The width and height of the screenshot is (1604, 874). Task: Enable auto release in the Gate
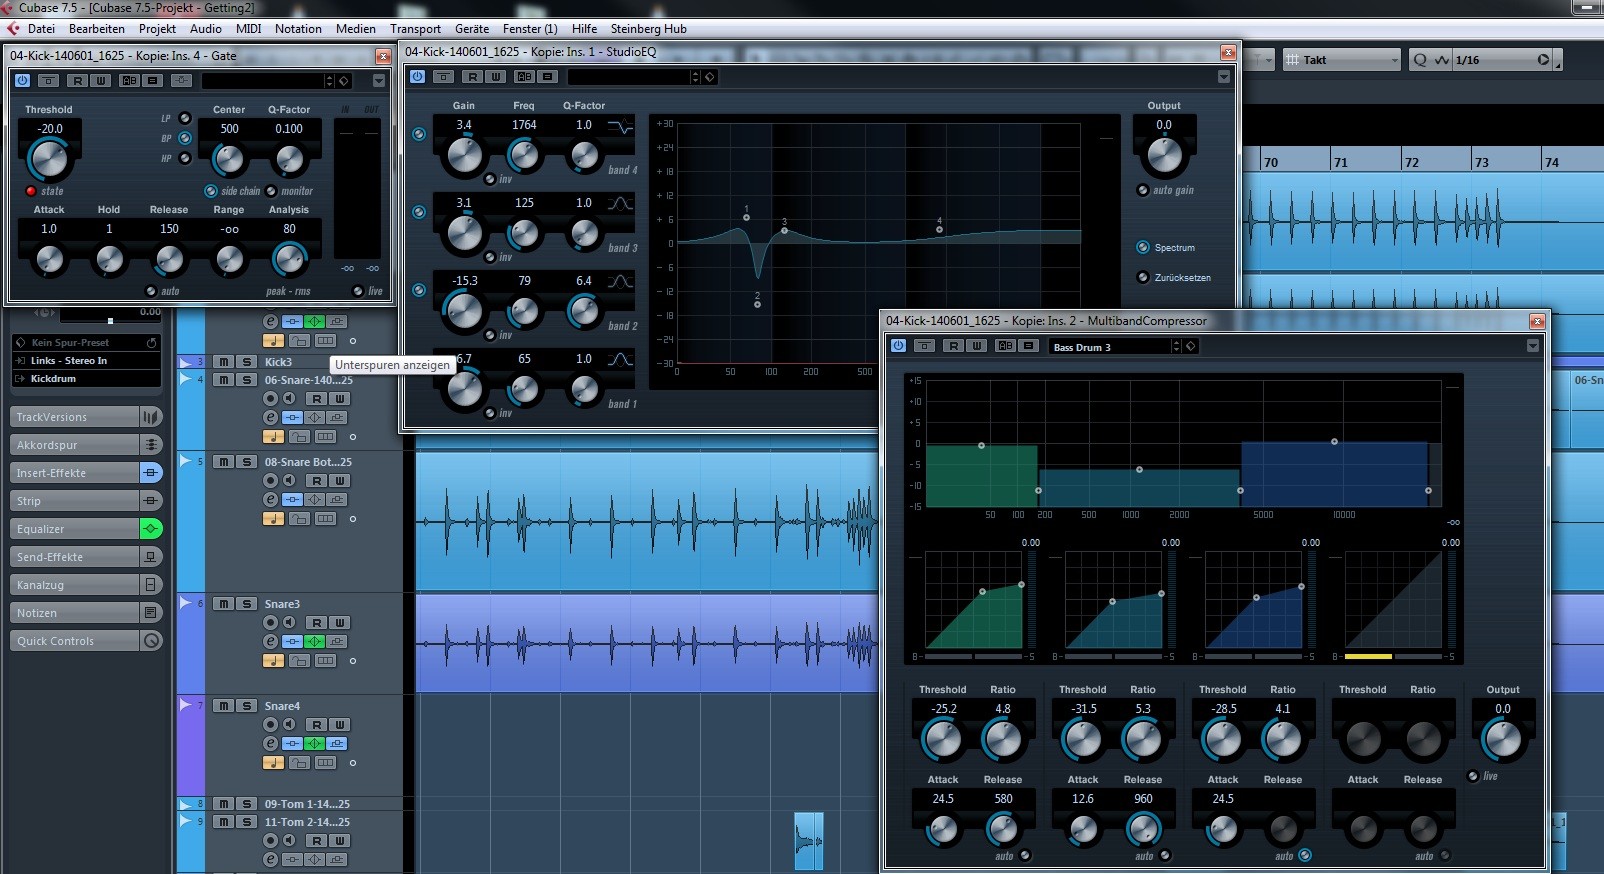tap(151, 291)
